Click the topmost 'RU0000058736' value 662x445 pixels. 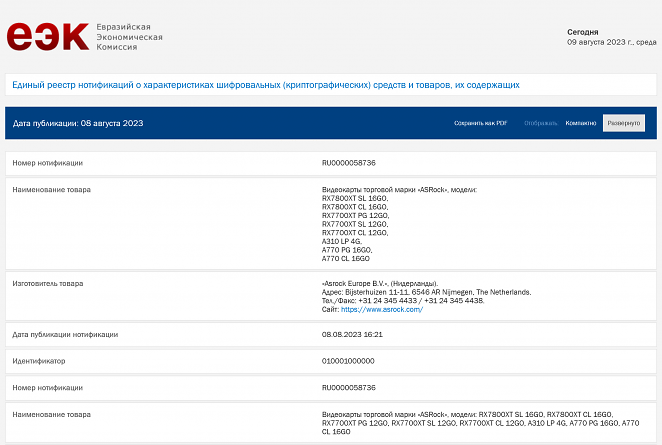(348, 163)
